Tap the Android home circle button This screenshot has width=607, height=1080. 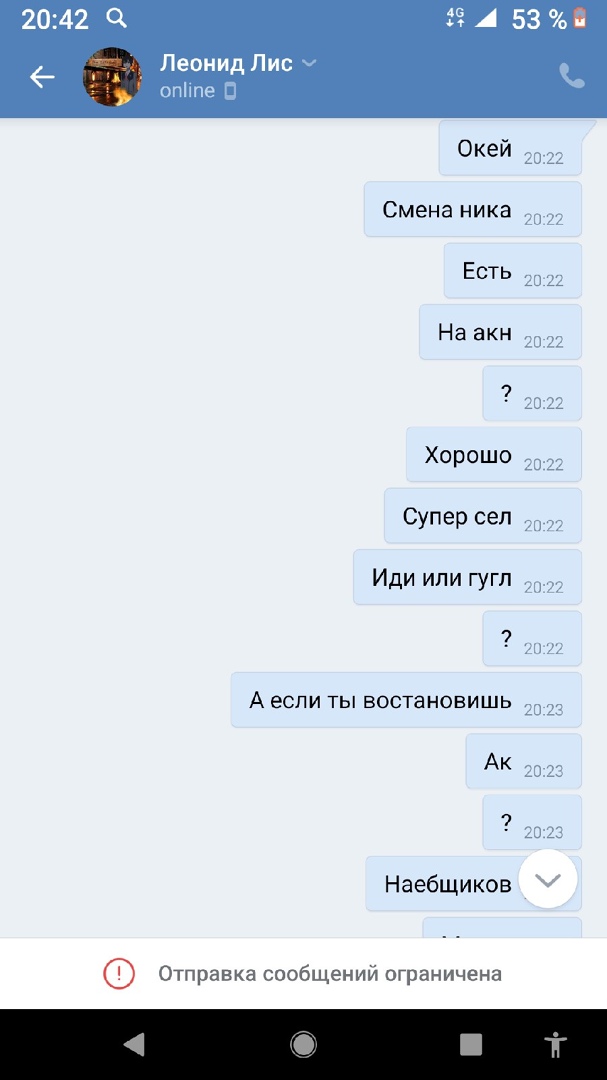click(303, 1045)
